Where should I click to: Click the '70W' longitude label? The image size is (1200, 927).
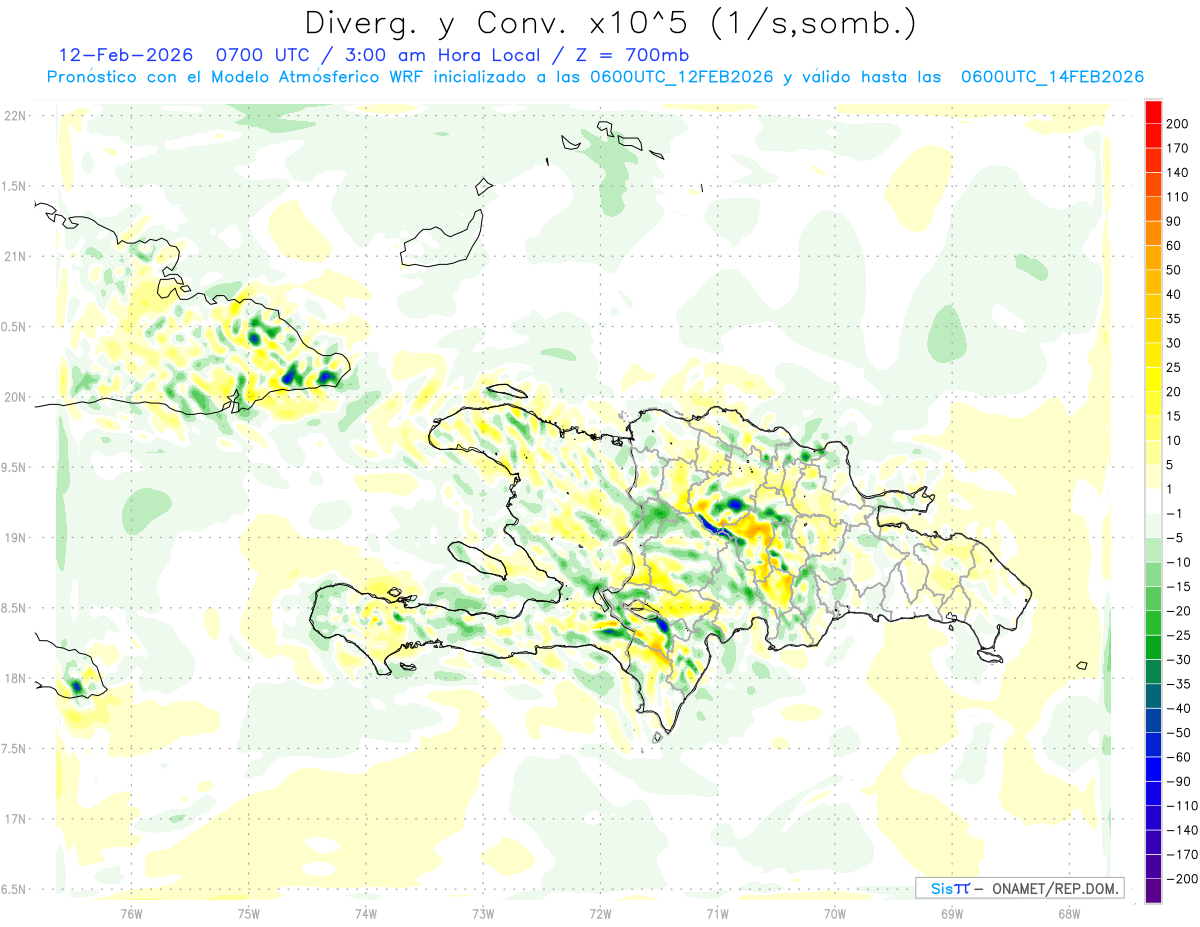tap(834, 914)
